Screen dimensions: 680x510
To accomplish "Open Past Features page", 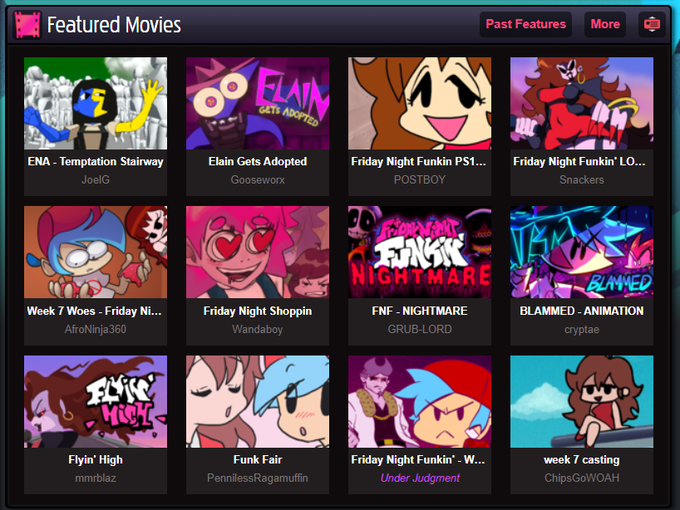I will coord(526,24).
